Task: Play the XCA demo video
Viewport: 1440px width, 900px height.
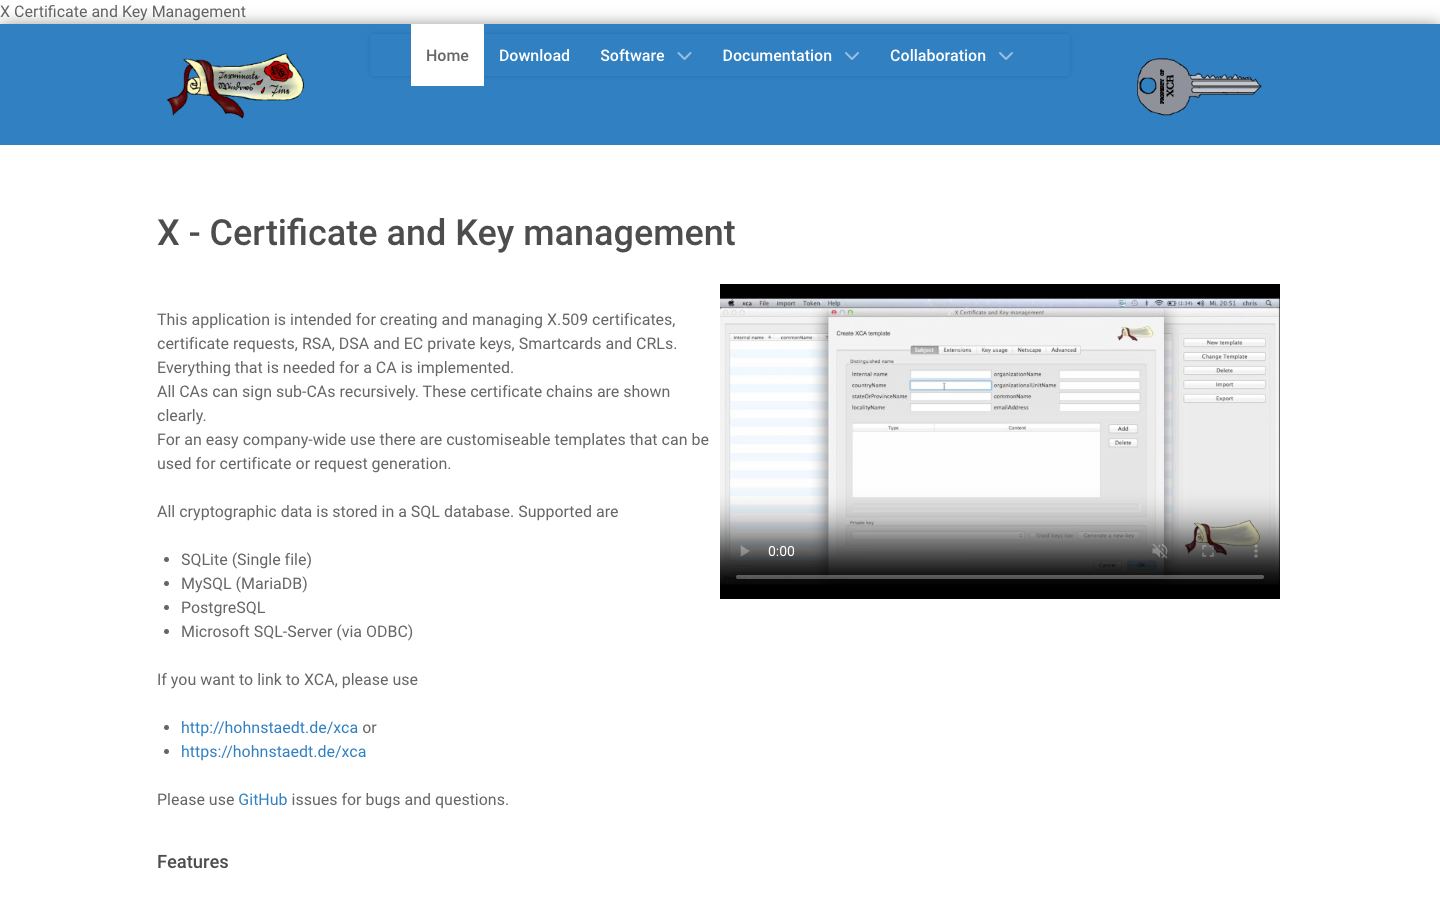Action: tap(744, 551)
